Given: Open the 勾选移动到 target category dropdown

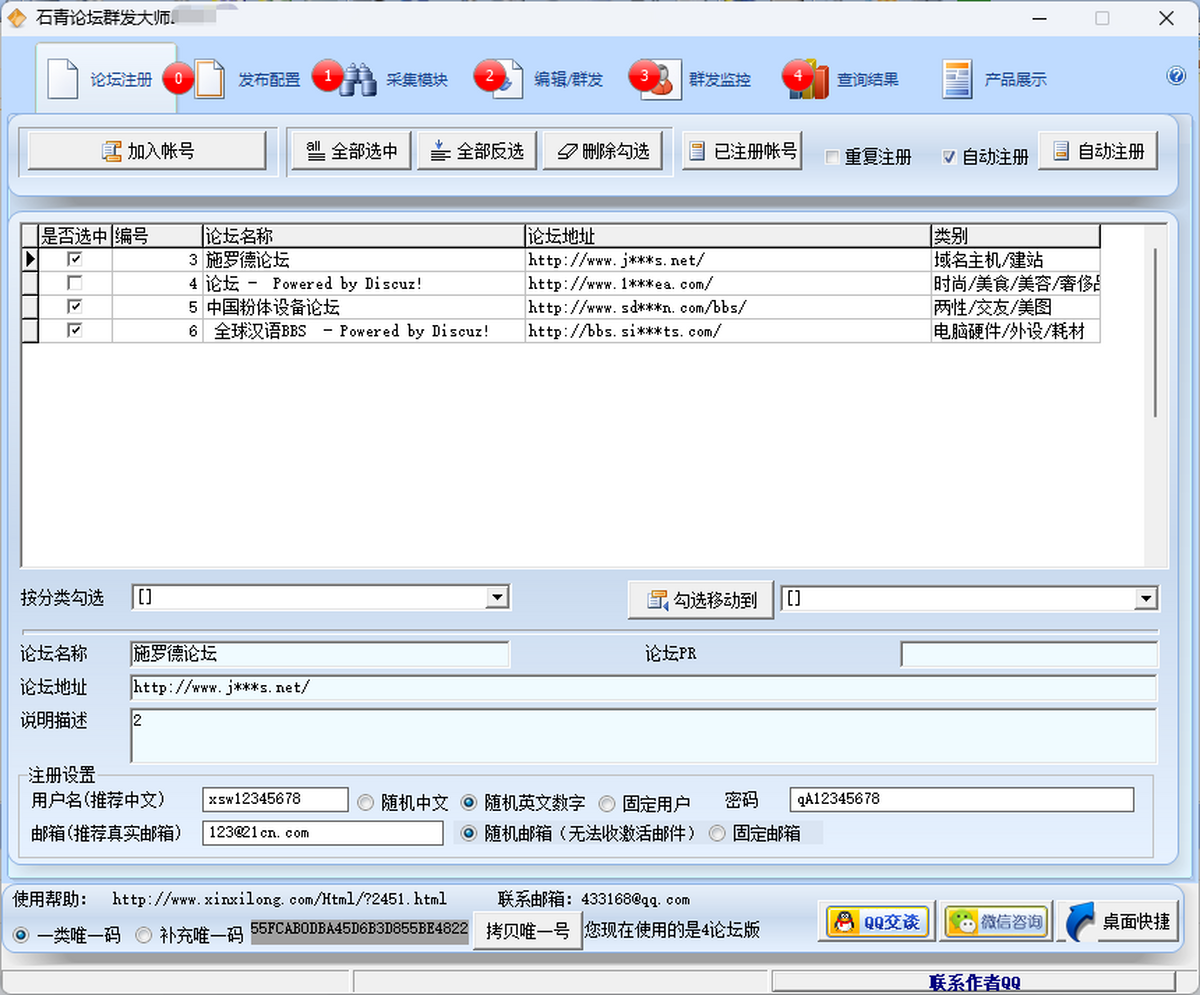Looking at the screenshot, I should (1145, 599).
